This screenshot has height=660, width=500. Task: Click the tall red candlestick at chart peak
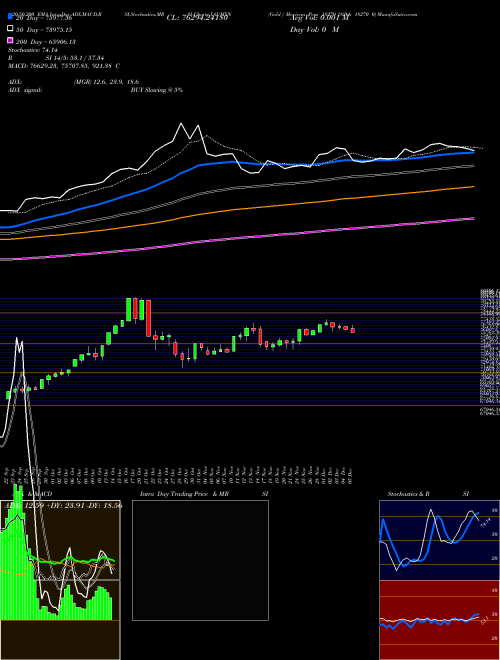(x=149, y=318)
